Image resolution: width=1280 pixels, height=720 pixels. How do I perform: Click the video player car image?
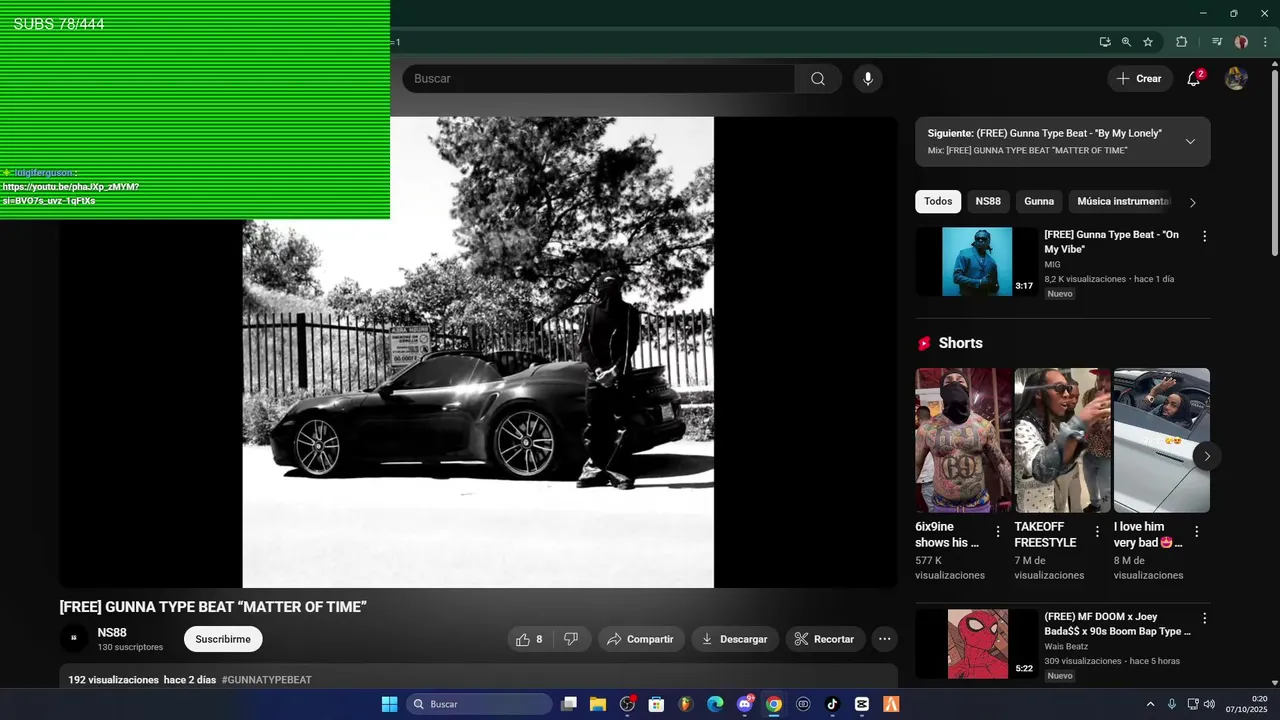click(x=478, y=352)
